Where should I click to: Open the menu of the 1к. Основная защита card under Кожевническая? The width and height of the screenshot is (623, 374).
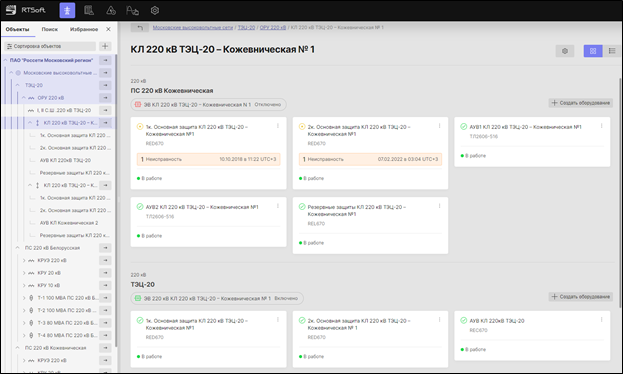pyautogui.click(x=278, y=126)
